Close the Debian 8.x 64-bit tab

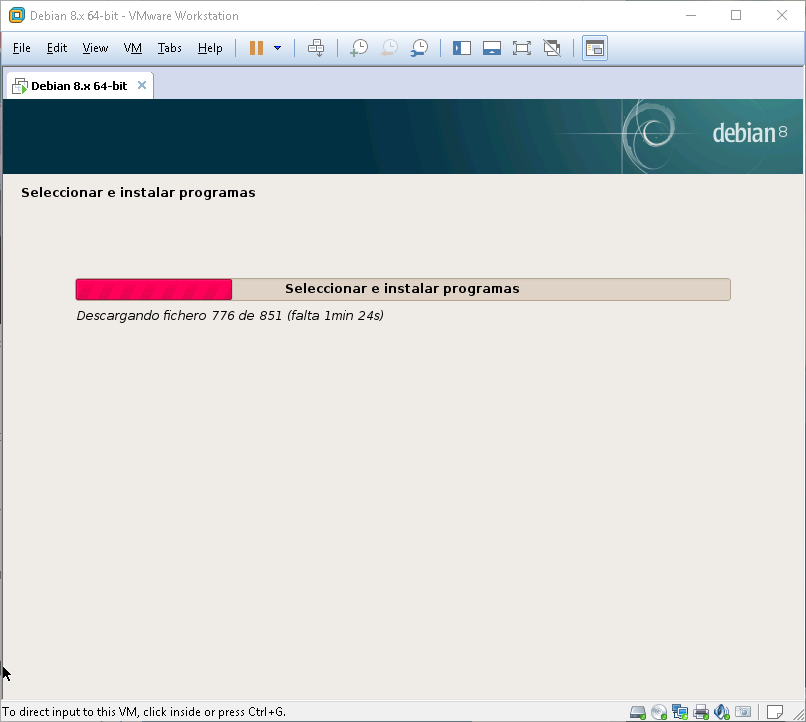(142, 85)
